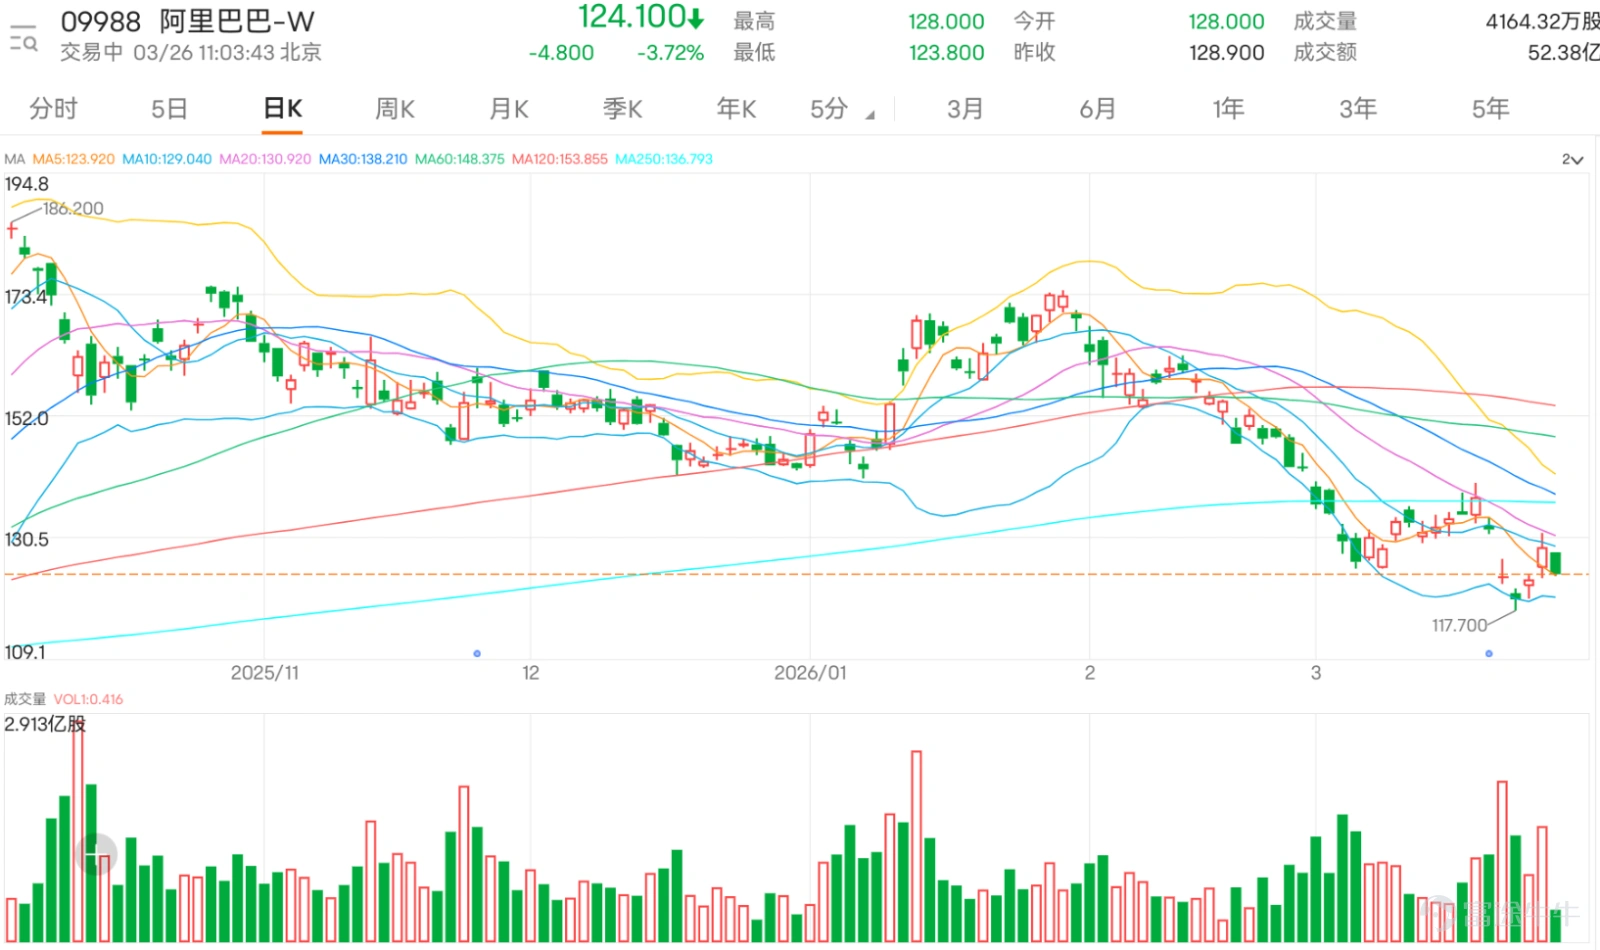Open the 月K monthly chart tab
The height and width of the screenshot is (950, 1600).
[x=509, y=108]
